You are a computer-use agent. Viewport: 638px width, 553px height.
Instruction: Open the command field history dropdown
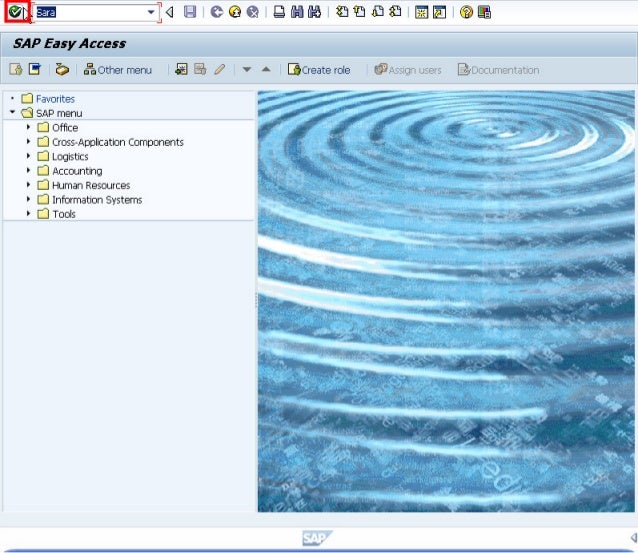click(x=151, y=12)
